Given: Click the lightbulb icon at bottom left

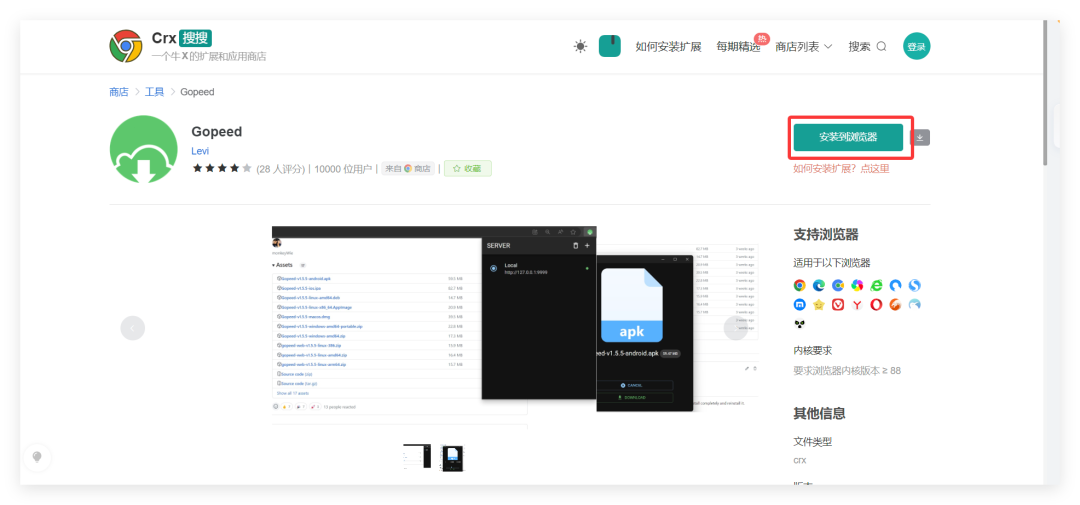Looking at the screenshot, I should 37,457.
